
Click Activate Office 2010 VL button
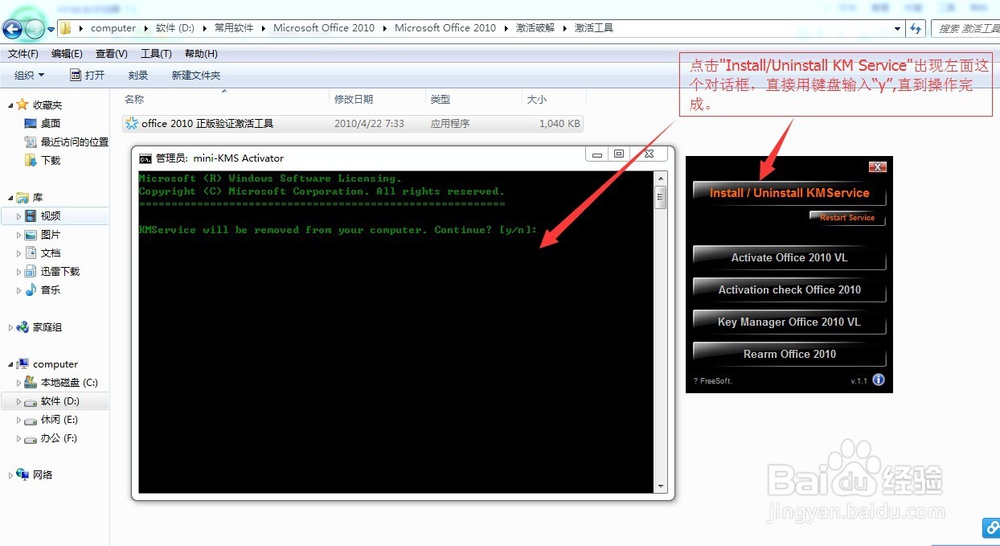point(789,258)
